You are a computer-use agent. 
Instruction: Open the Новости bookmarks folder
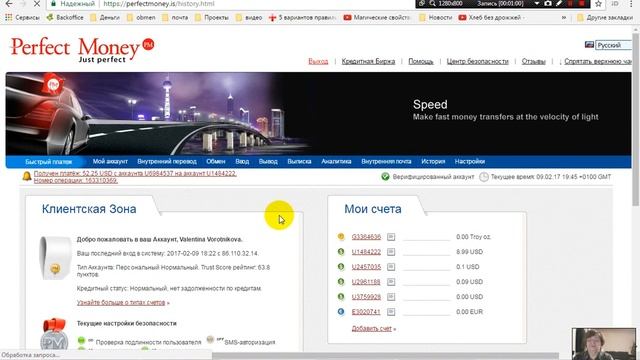(436, 18)
